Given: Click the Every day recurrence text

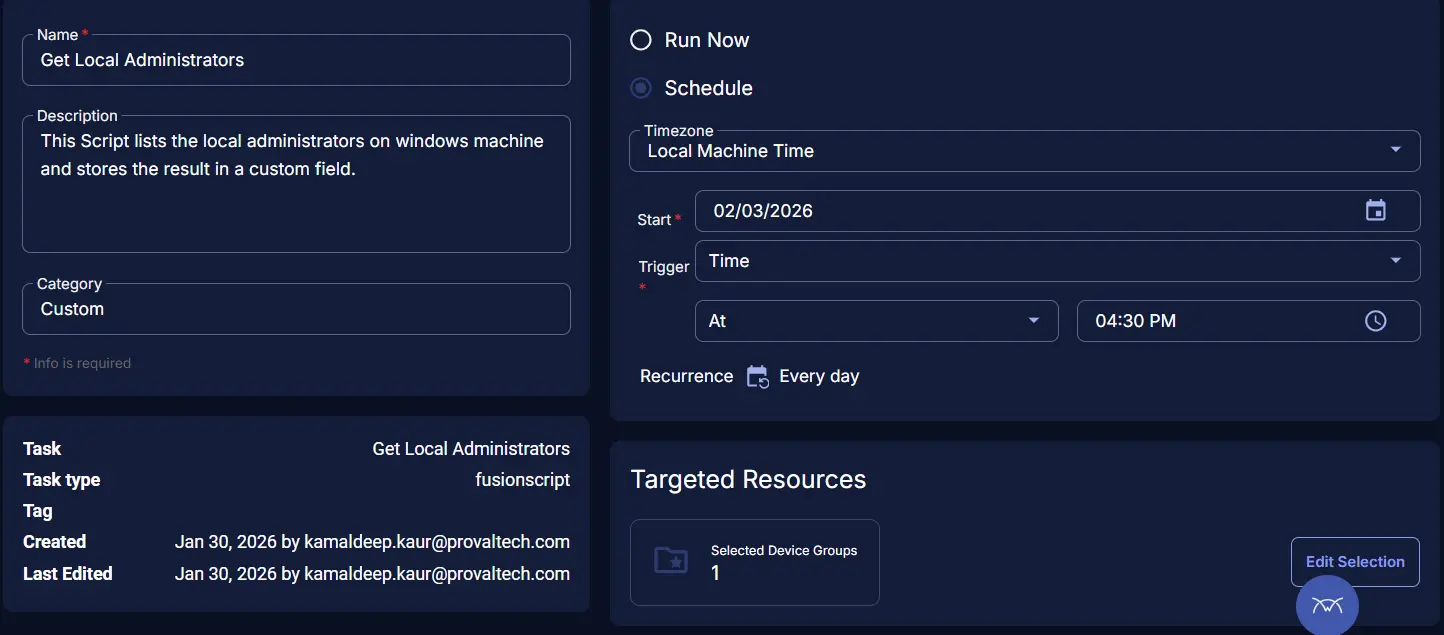Looking at the screenshot, I should [x=819, y=377].
